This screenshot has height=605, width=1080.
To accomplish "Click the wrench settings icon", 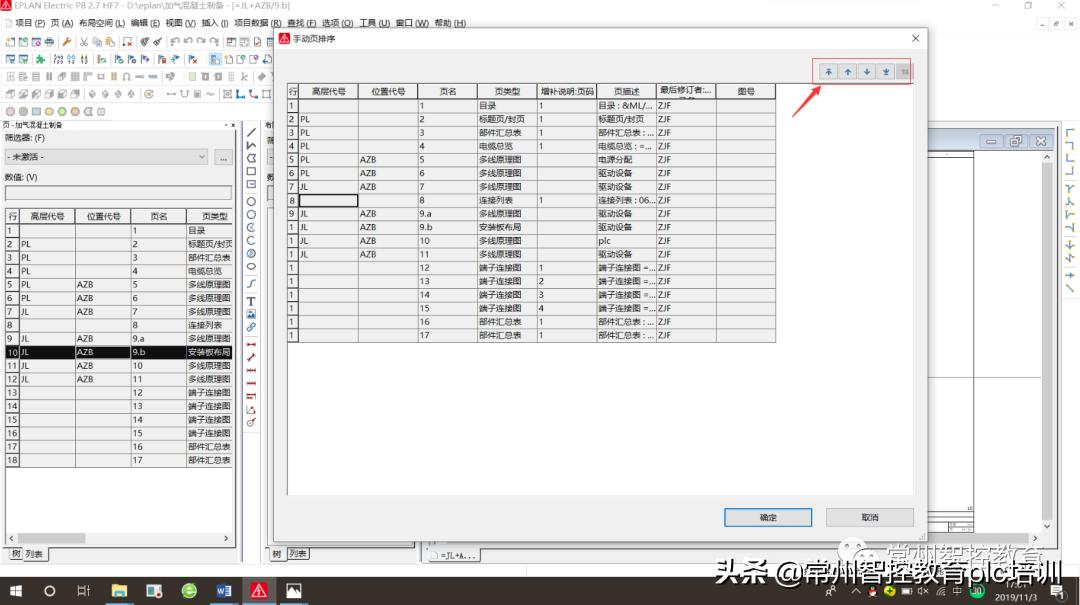I will (x=67, y=42).
